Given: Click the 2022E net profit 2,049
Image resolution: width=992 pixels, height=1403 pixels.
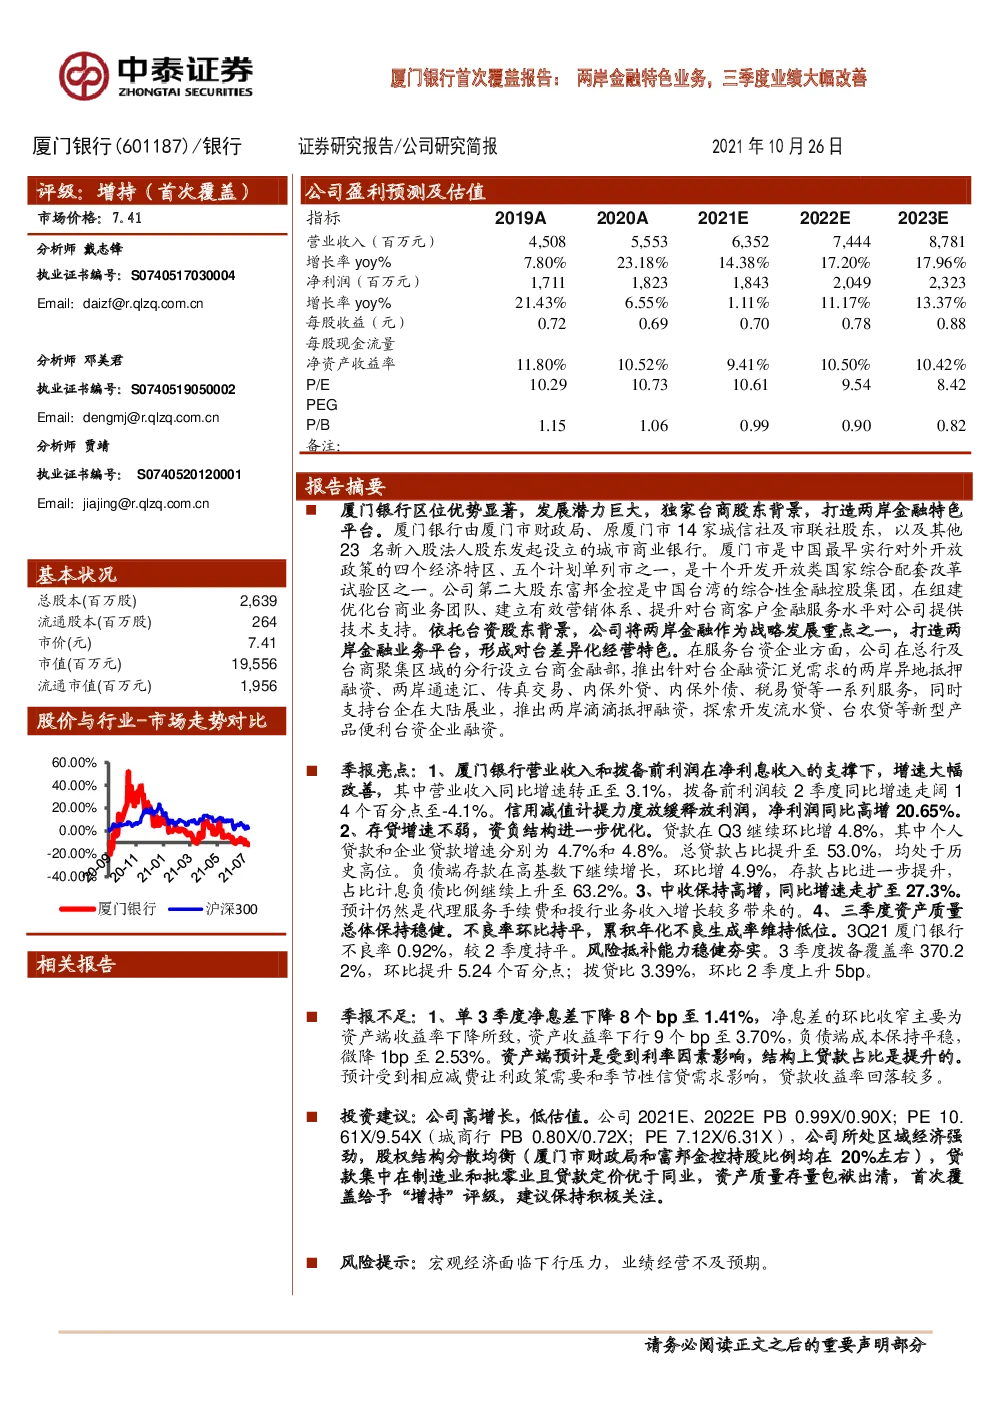Looking at the screenshot, I should [x=852, y=283].
